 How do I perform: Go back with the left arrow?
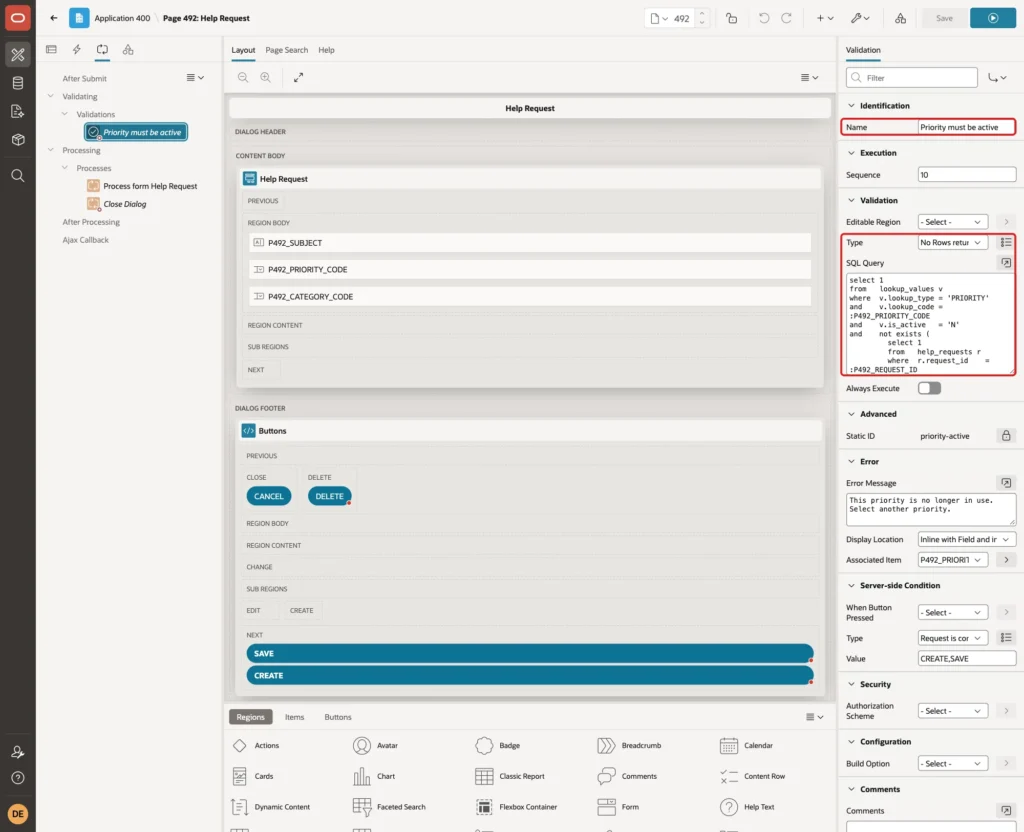click(x=54, y=18)
